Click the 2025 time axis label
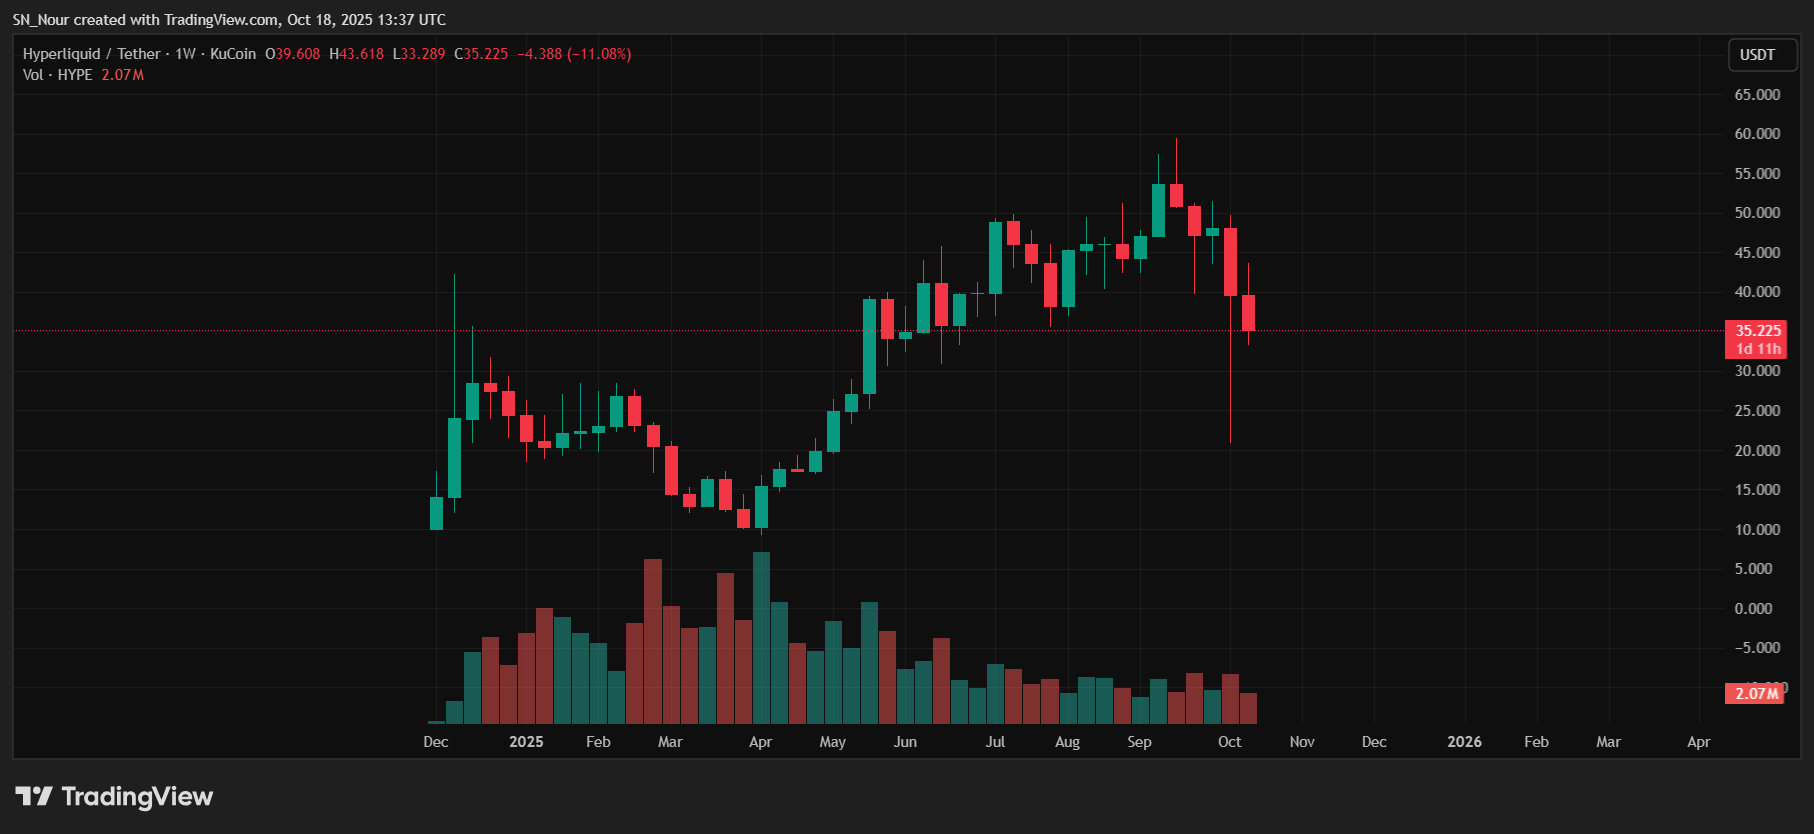 click(526, 742)
